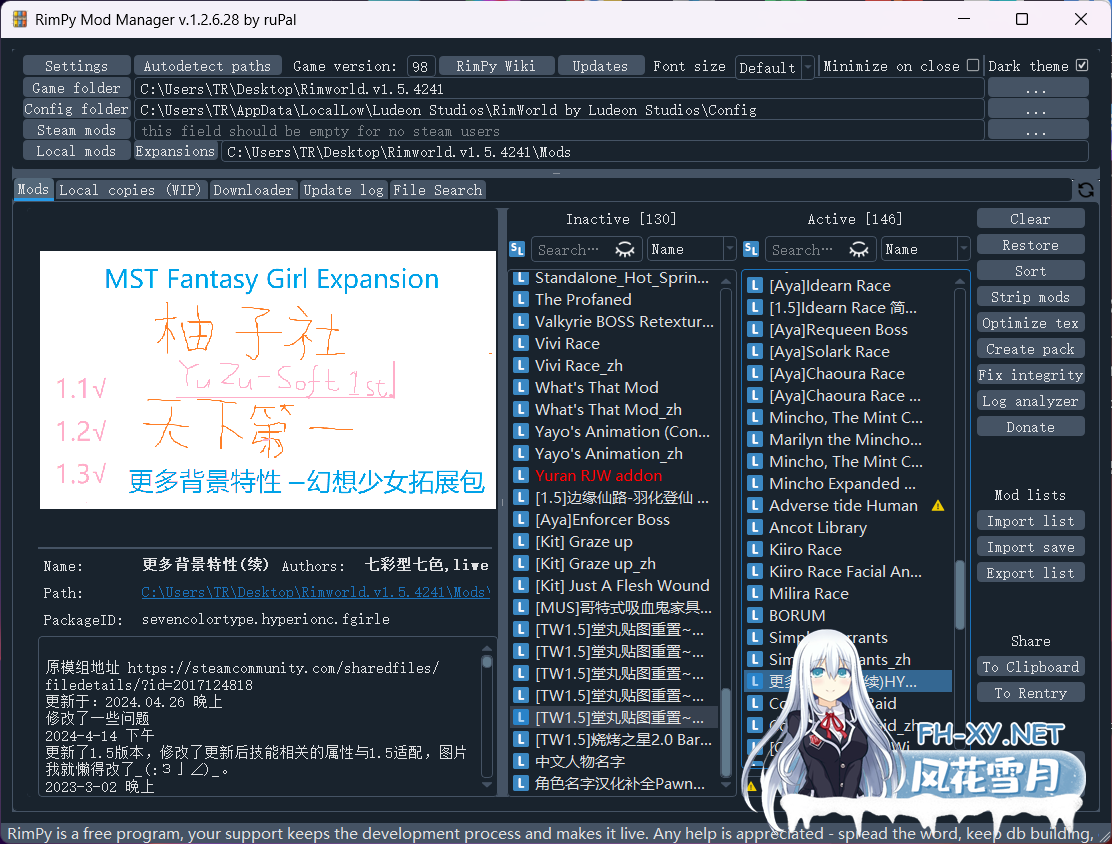1112x844 pixels.
Task: Click the RimPy app icon in the title bar
Action: (19, 19)
